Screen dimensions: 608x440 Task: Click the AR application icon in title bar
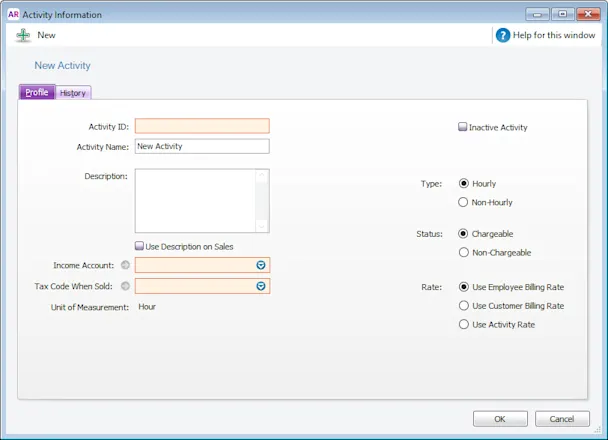[x=13, y=14]
